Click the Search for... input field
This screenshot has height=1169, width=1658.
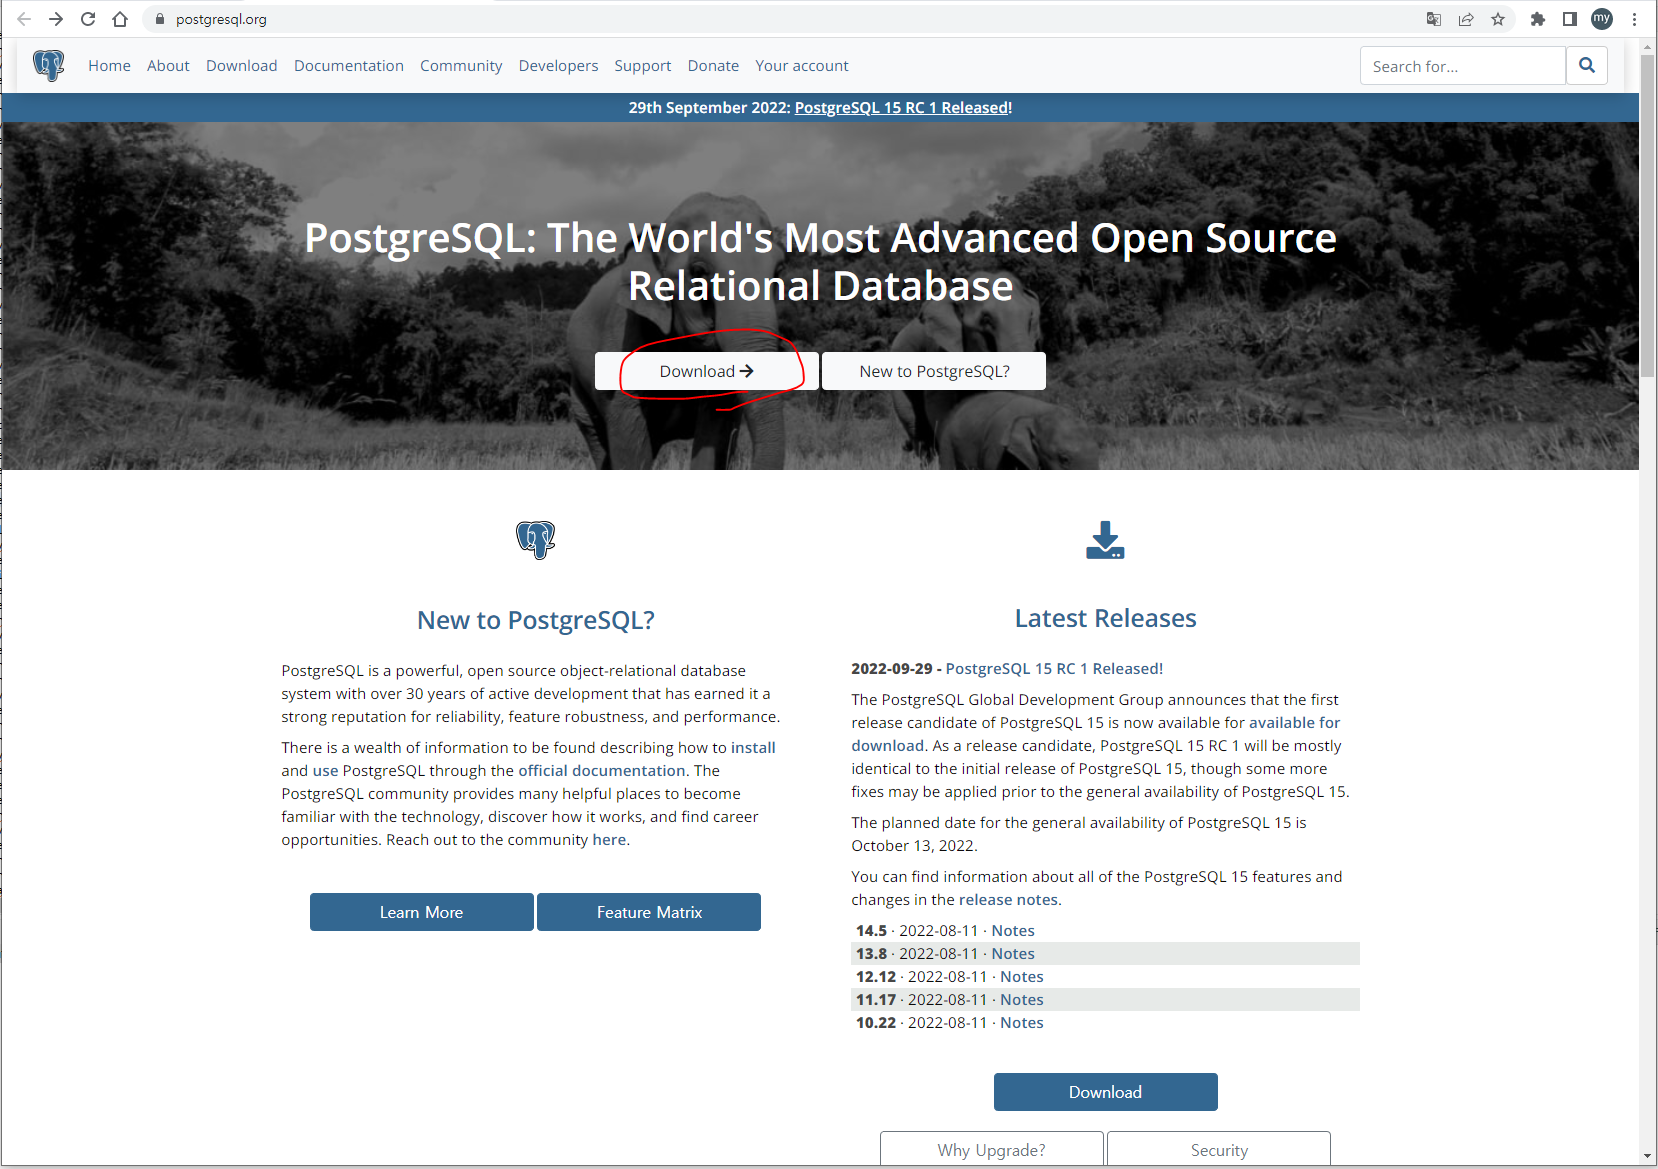[1463, 66]
